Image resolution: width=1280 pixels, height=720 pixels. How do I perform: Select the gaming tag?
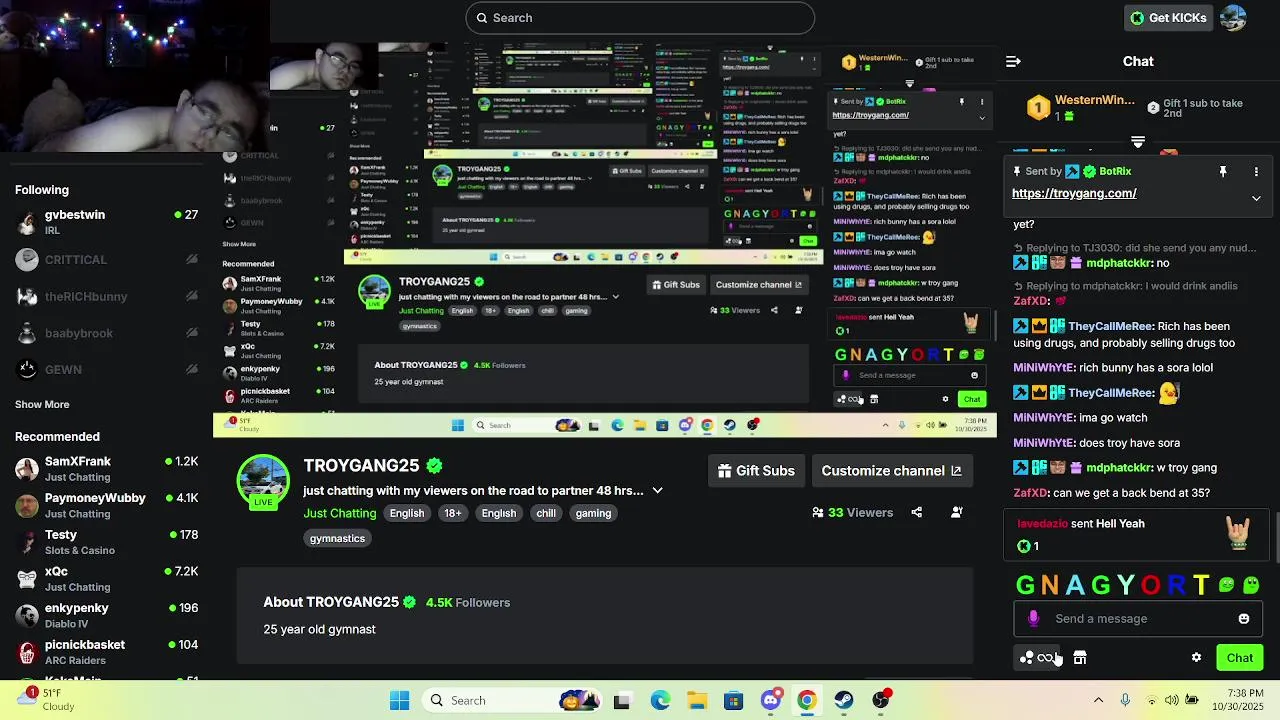pos(593,513)
